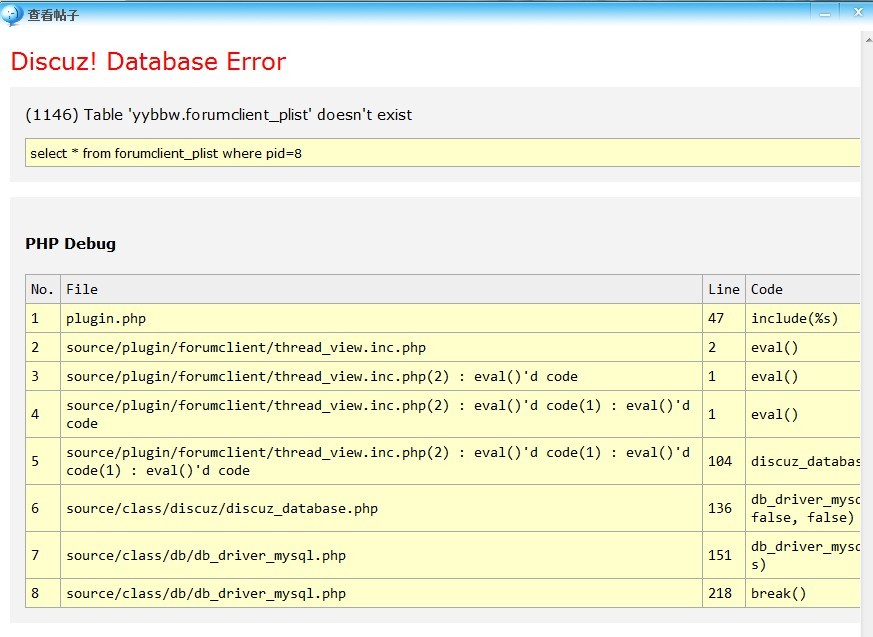Click line number 136 cell
This screenshot has width=873, height=637.
coord(724,508)
